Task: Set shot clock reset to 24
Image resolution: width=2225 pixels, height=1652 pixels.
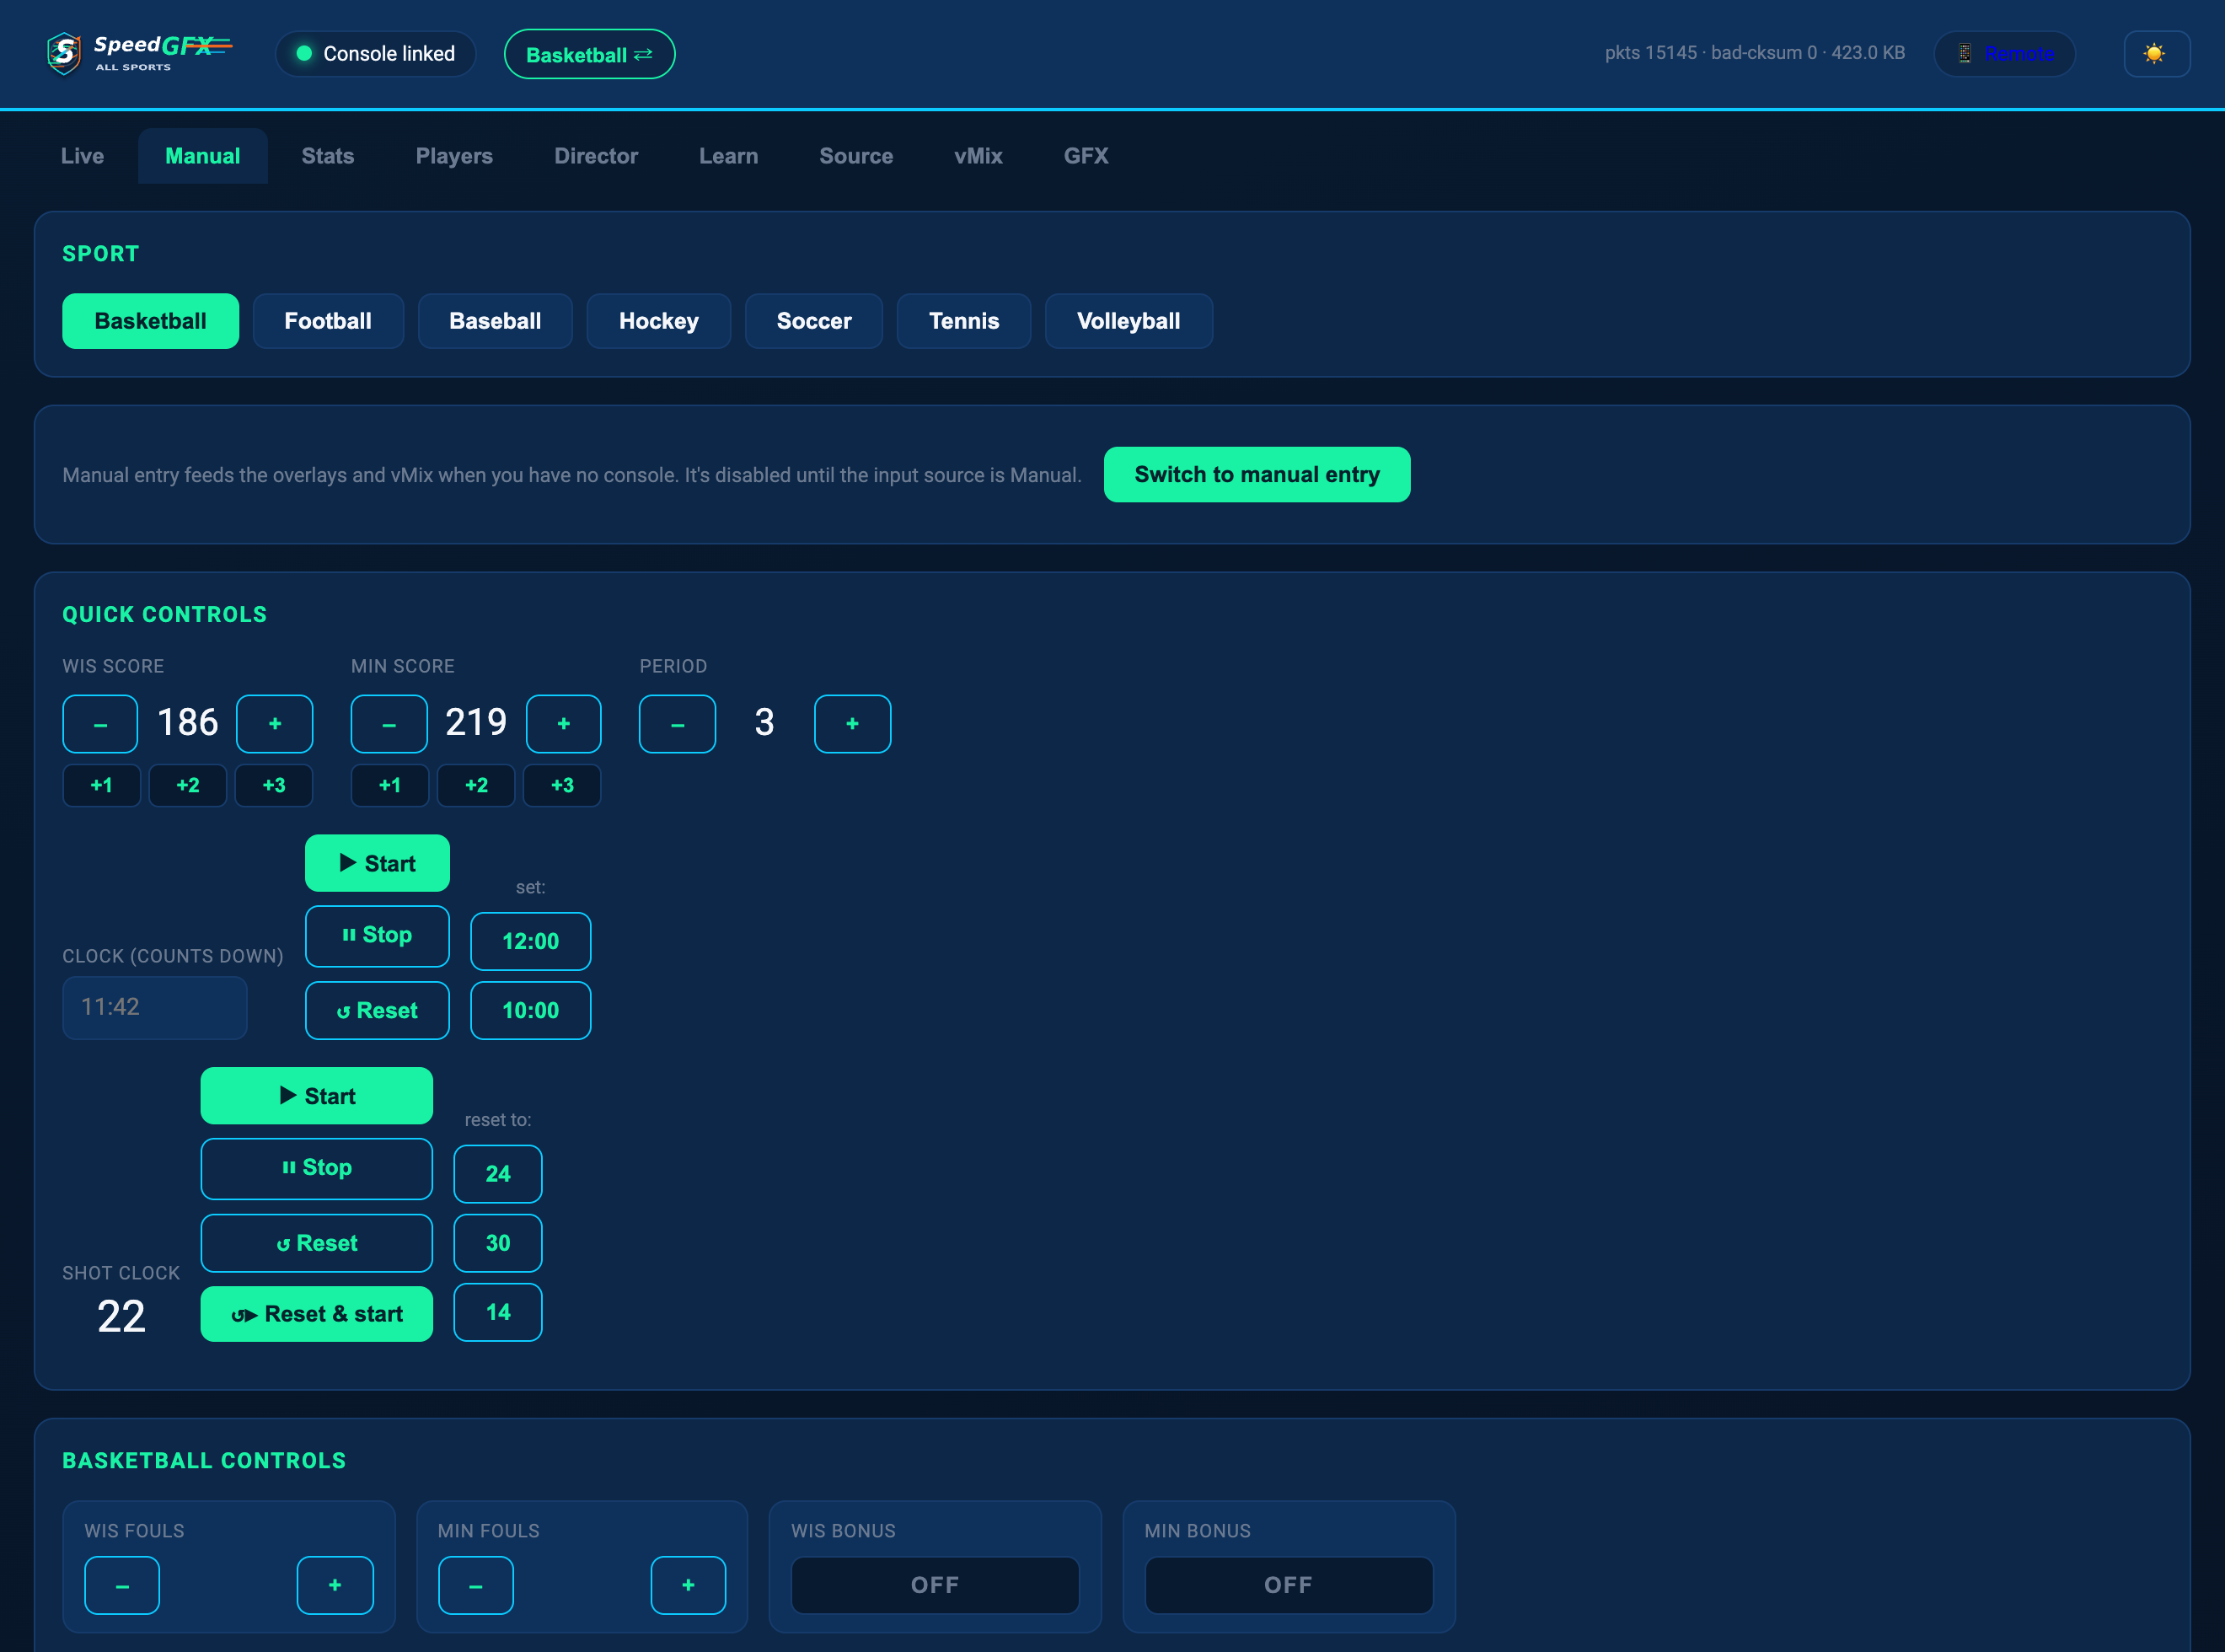Action: pos(498,1174)
